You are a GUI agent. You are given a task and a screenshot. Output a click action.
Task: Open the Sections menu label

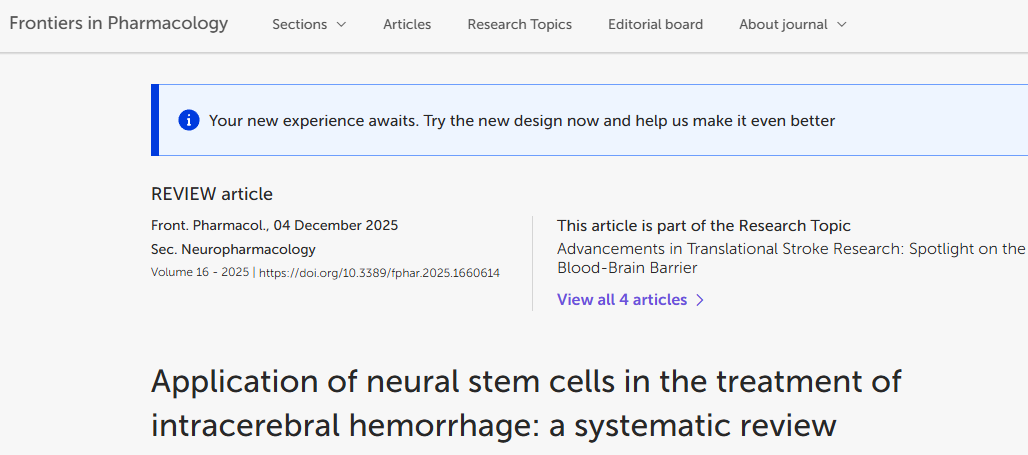[299, 24]
